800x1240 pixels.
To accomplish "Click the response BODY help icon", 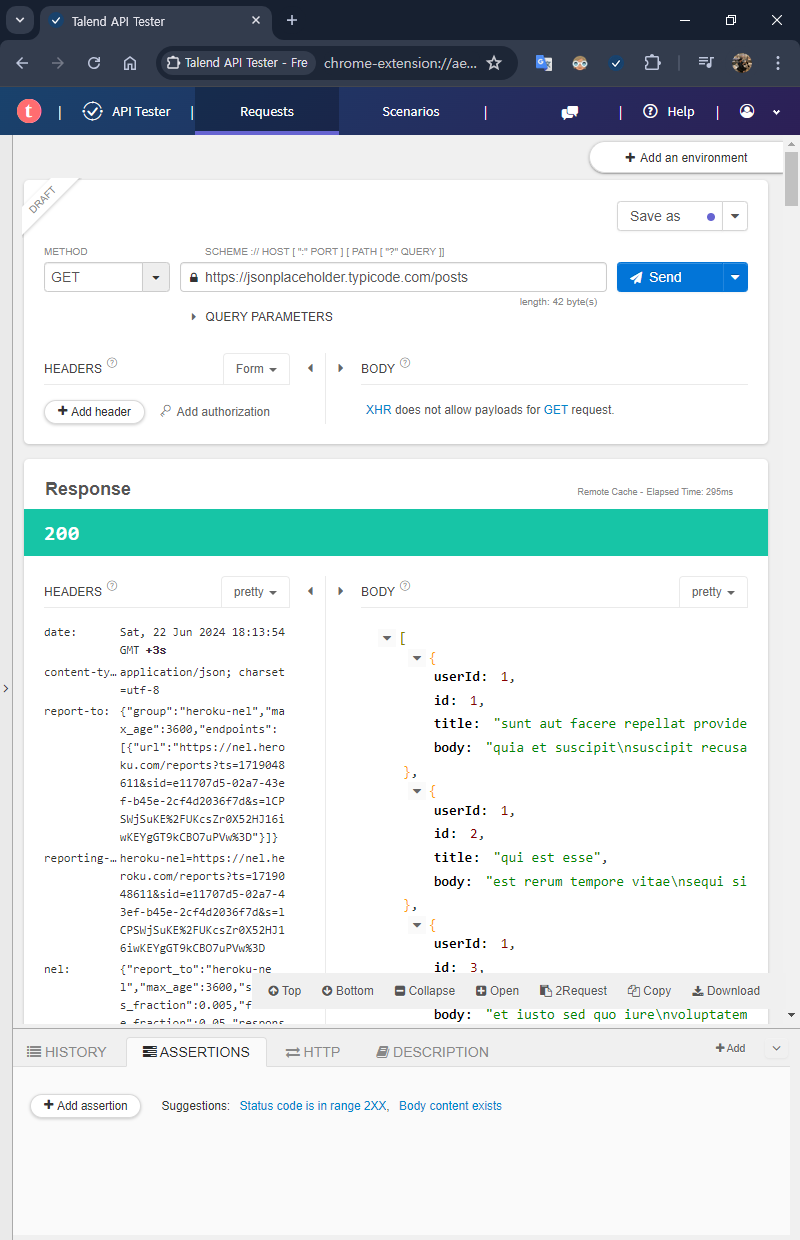I will (405, 587).
